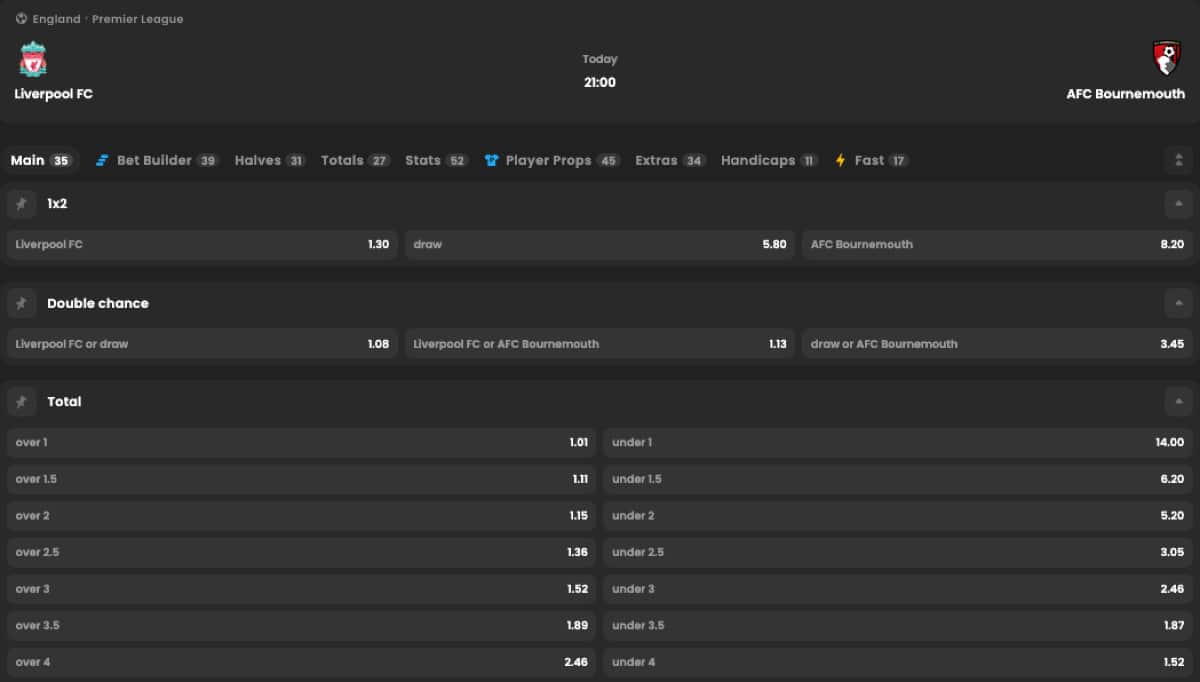Select Liverpool FC or draw 1.08

(202, 344)
